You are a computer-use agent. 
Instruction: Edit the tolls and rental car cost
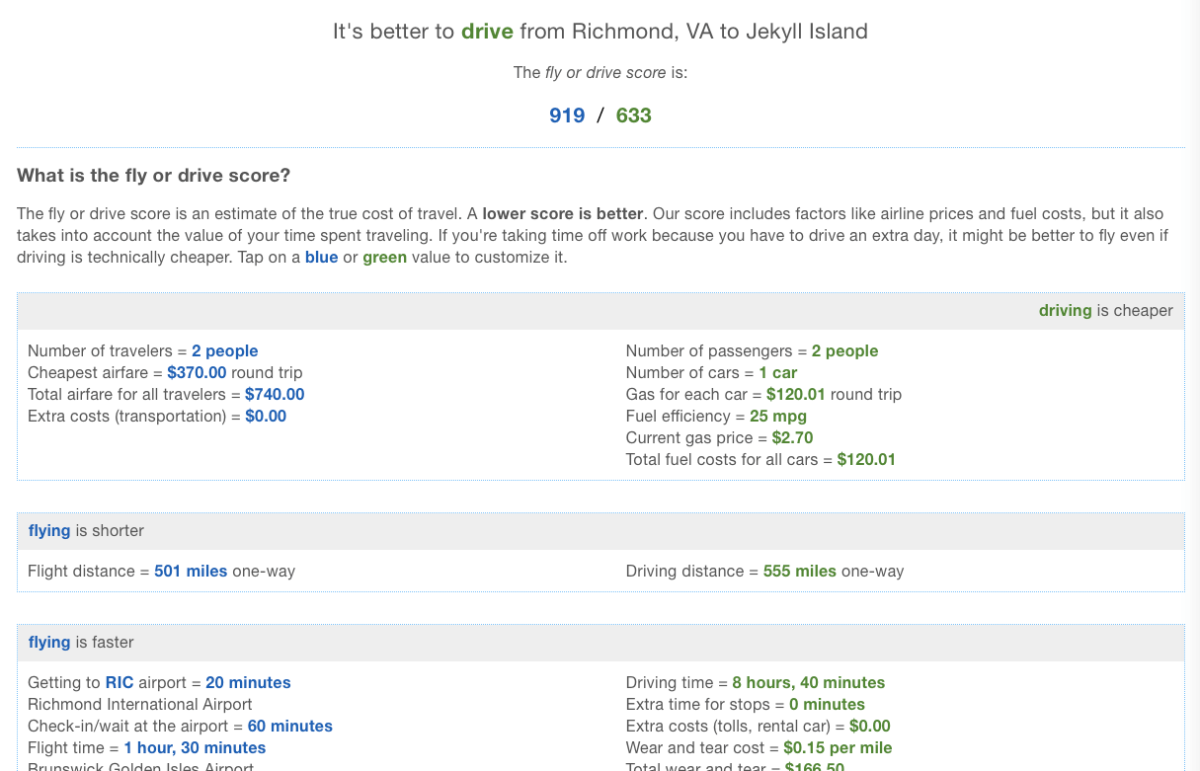click(x=864, y=726)
